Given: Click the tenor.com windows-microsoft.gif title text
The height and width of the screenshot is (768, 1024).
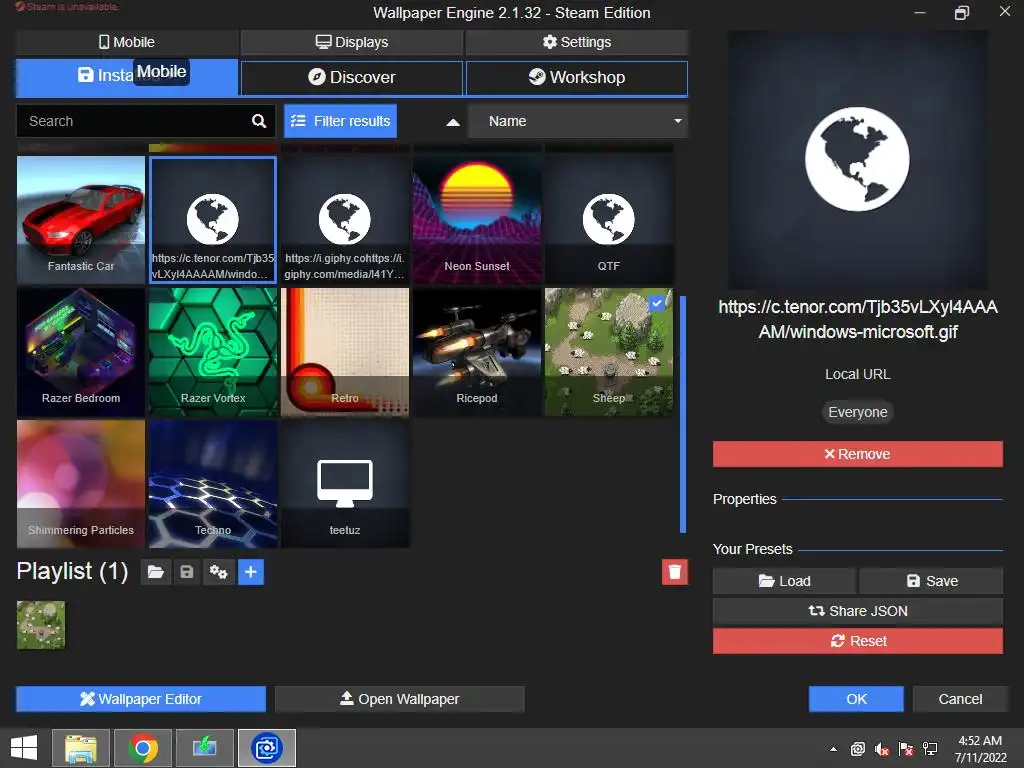Looking at the screenshot, I should coord(857,319).
